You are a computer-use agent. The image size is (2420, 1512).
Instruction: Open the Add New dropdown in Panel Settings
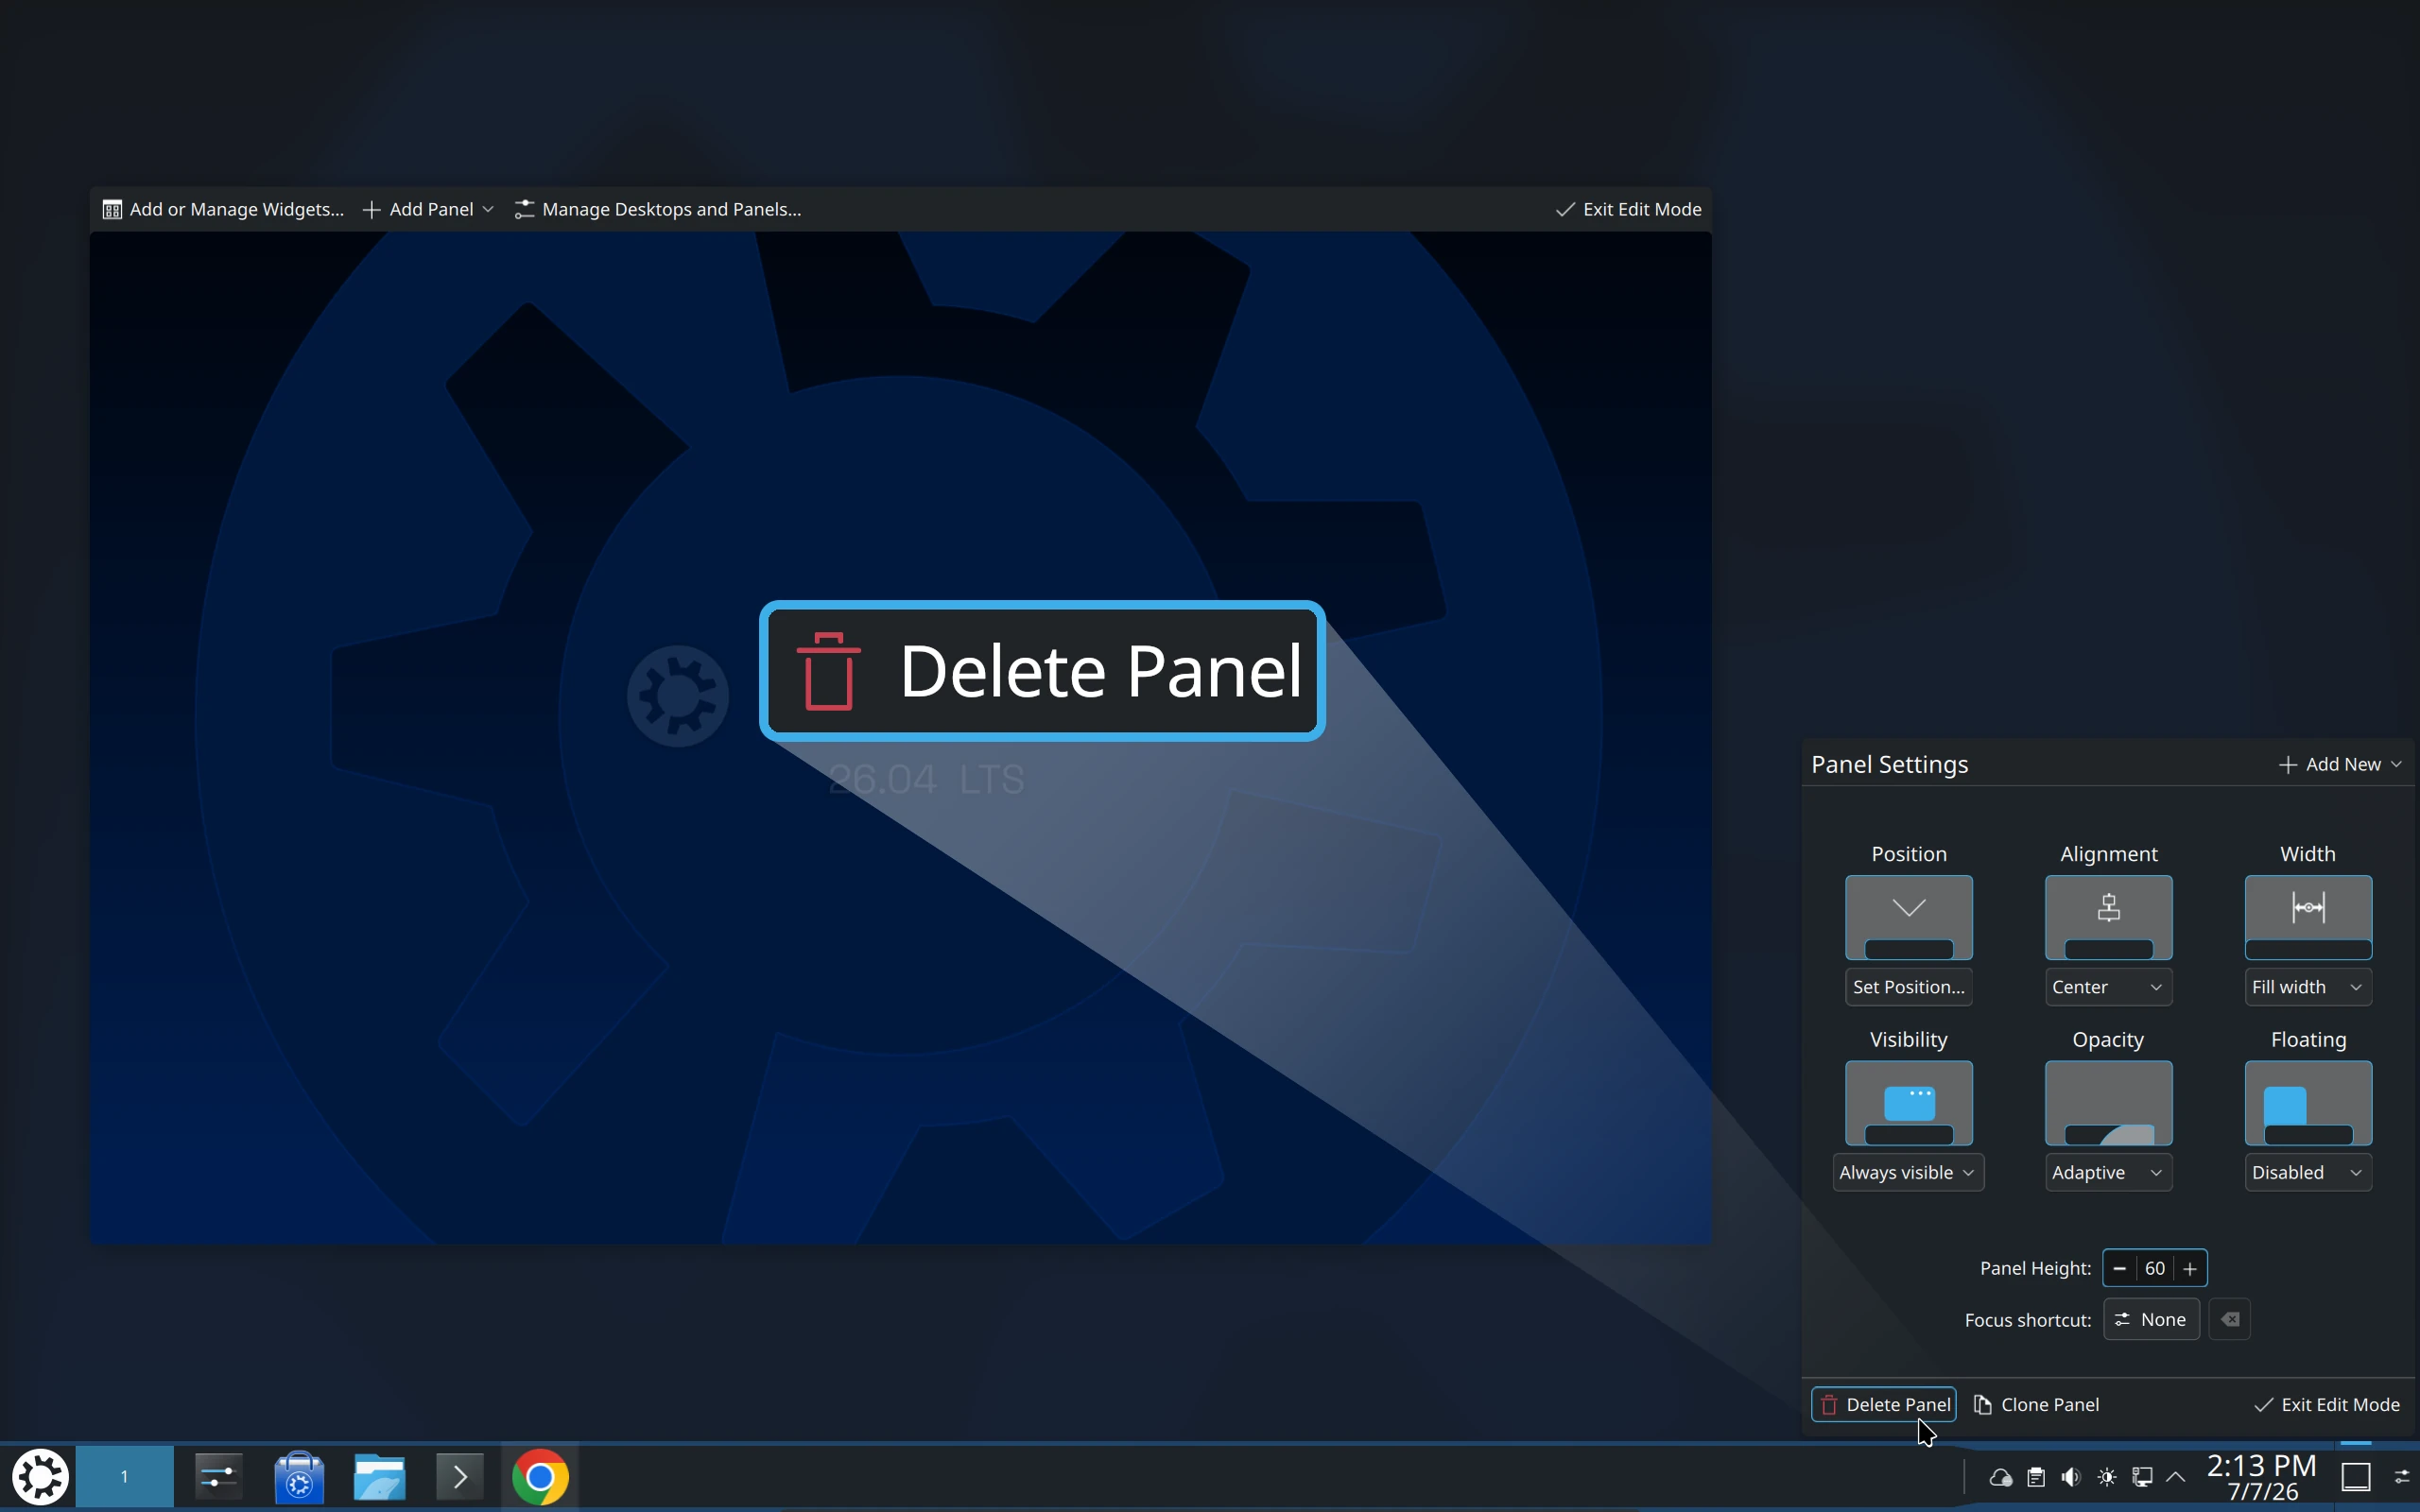[2339, 764]
